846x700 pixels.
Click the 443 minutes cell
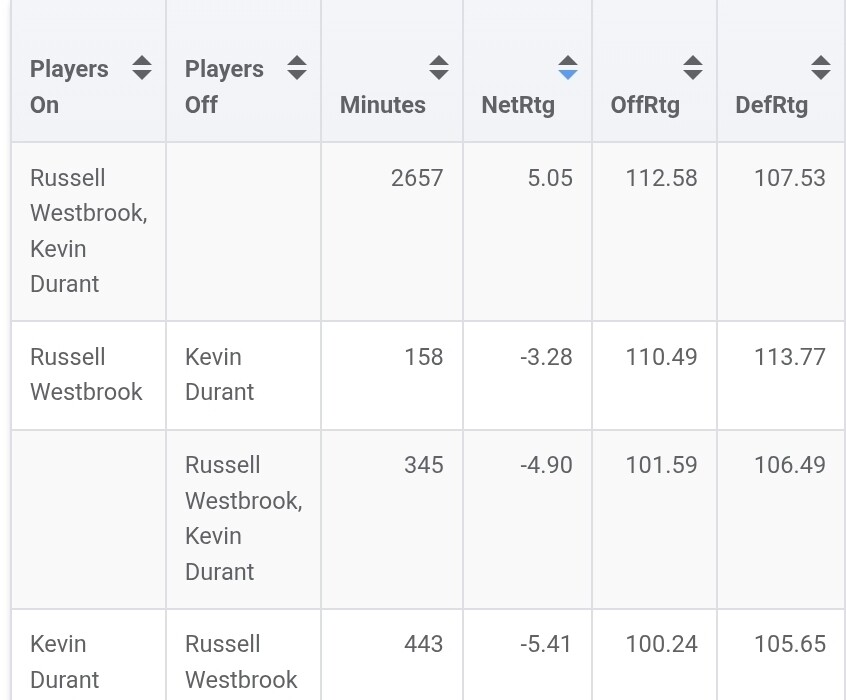[423, 644]
